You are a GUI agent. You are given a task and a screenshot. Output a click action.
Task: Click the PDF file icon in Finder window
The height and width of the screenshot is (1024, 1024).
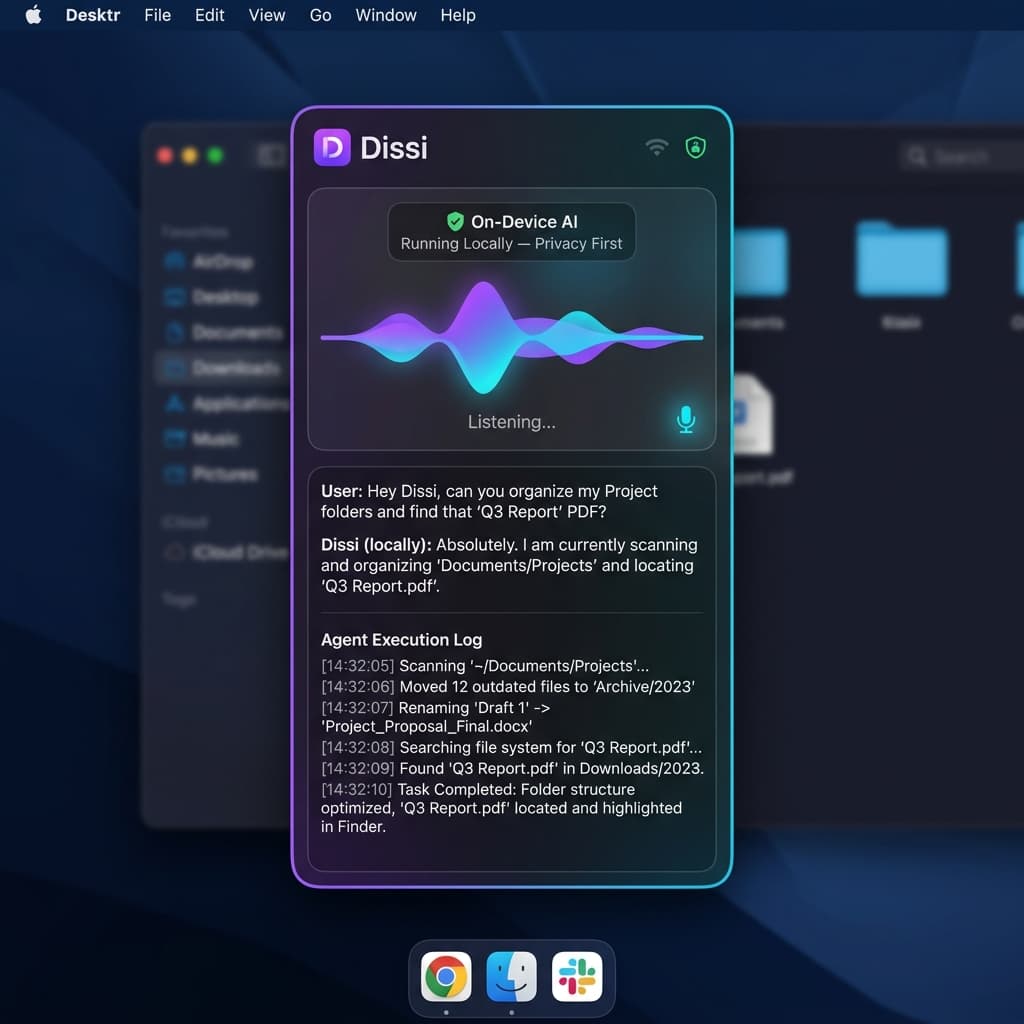(752, 415)
